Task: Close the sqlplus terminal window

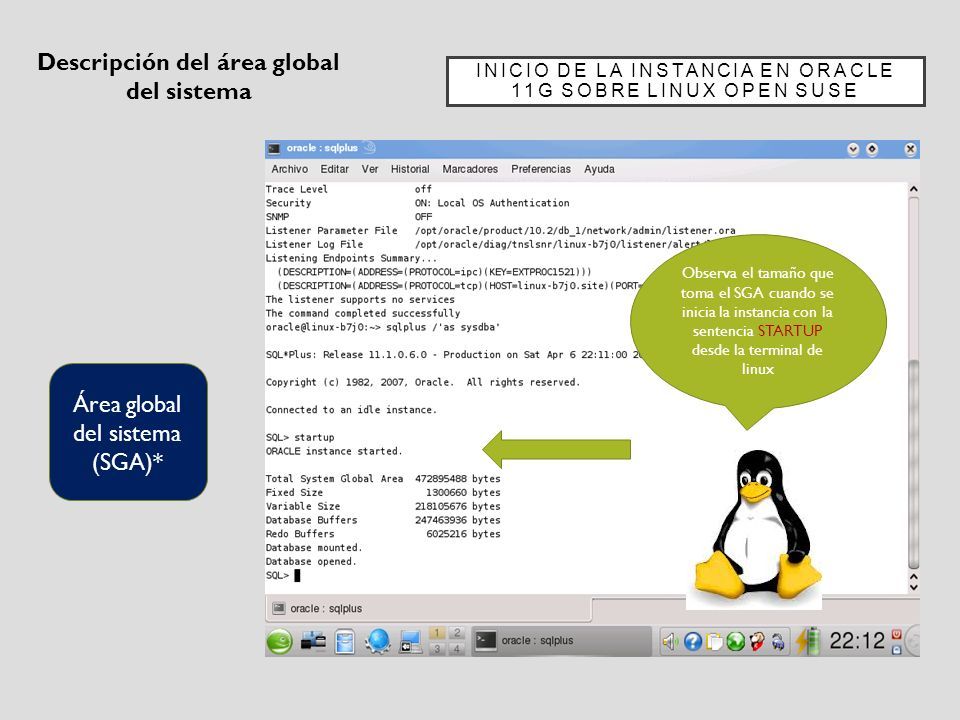Action: coord(910,149)
